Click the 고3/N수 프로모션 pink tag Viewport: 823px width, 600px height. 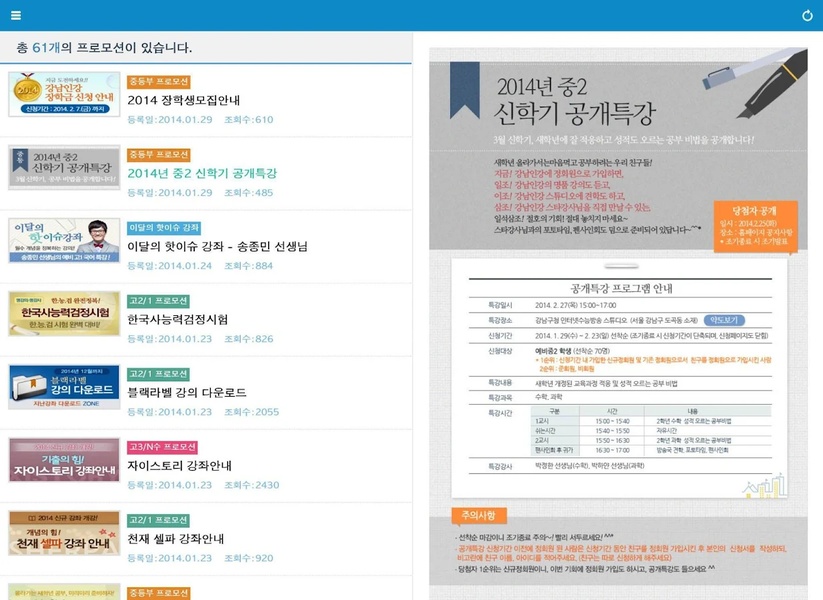click(x=162, y=447)
